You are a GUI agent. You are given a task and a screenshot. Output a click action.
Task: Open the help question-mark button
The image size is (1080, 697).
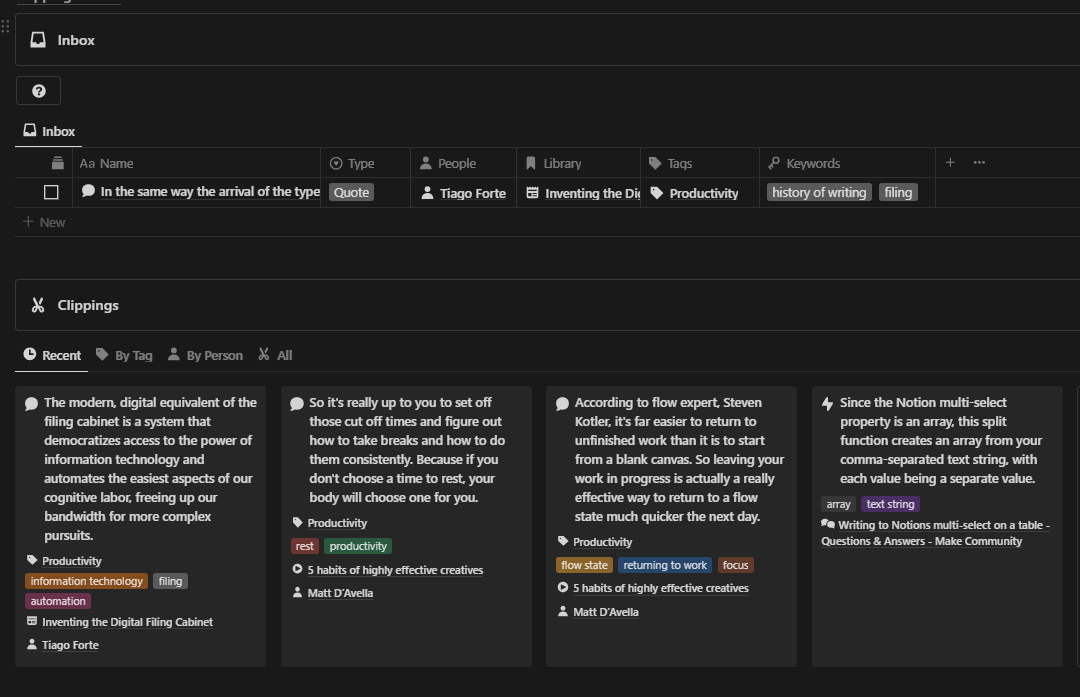(x=38, y=90)
